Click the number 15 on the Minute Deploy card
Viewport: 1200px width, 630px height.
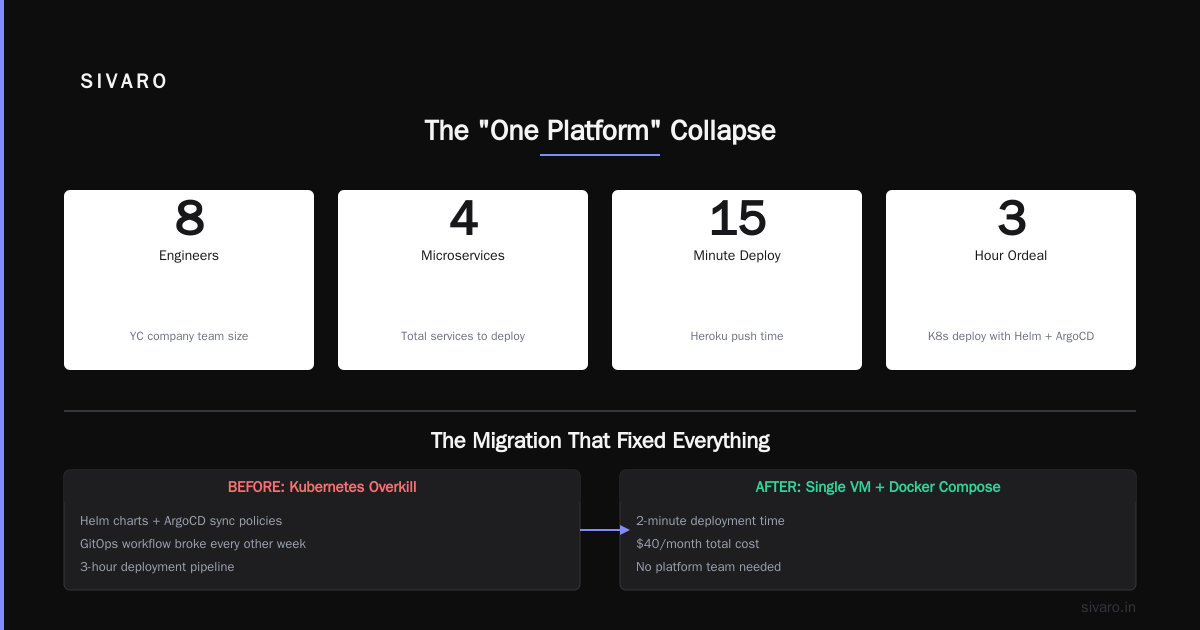click(x=737, y=218)
